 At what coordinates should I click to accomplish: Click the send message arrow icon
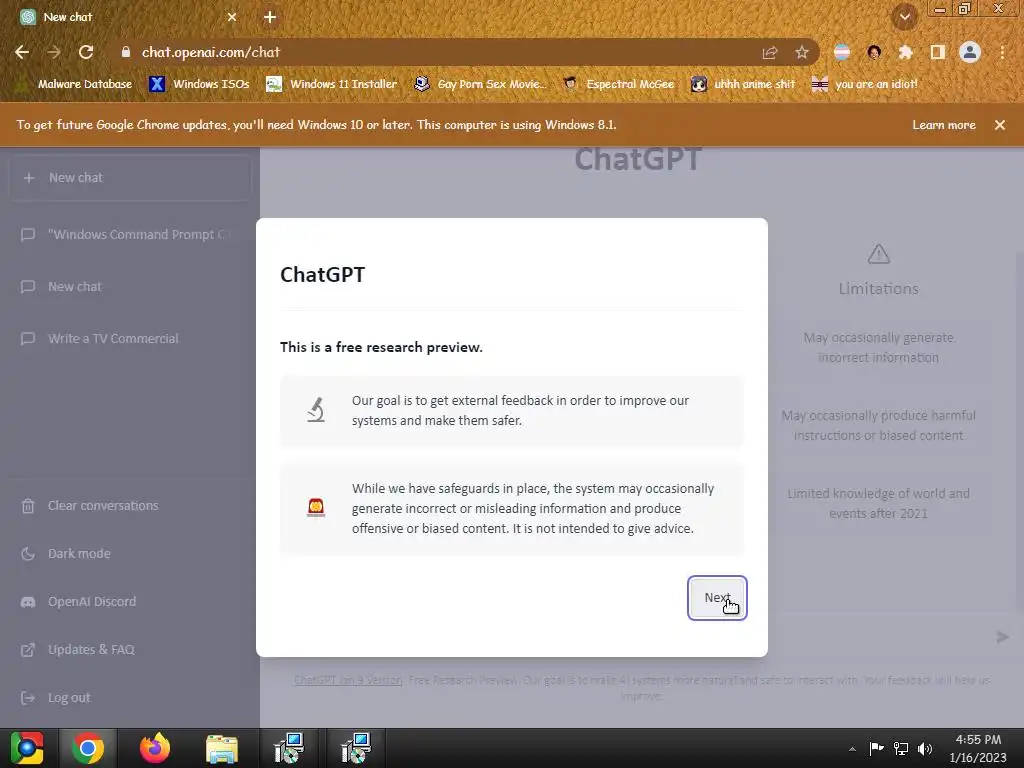point(1002,637)
